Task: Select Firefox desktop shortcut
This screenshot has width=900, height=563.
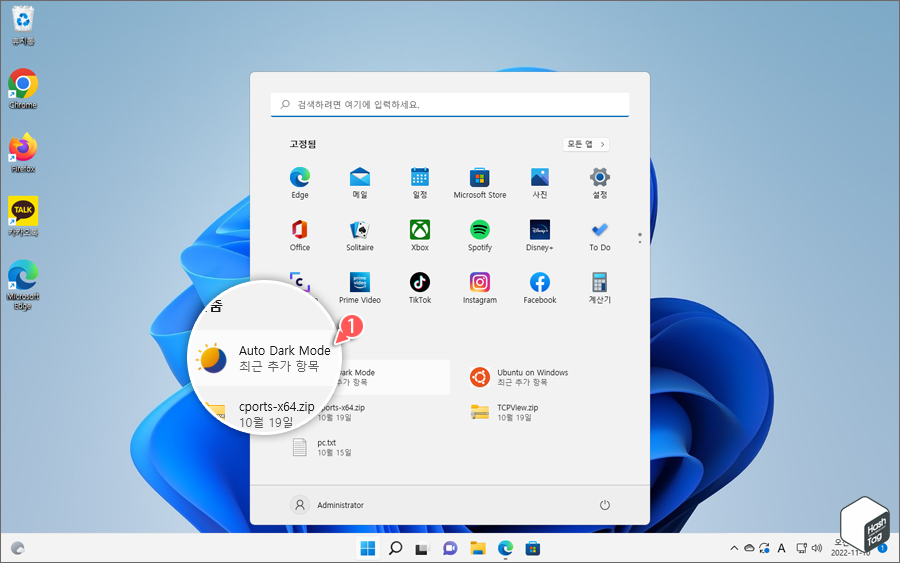Action: [x=23, y=153]
